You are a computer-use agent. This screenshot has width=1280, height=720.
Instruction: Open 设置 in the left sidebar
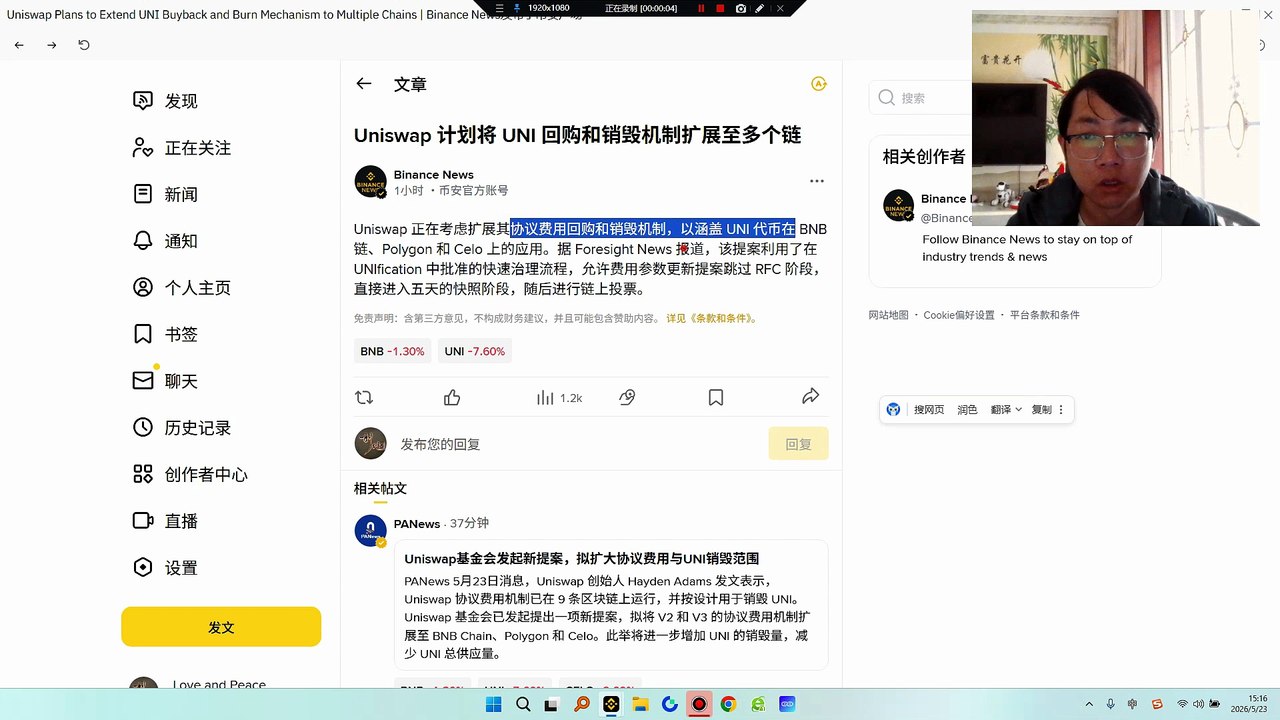pos(166,568)
